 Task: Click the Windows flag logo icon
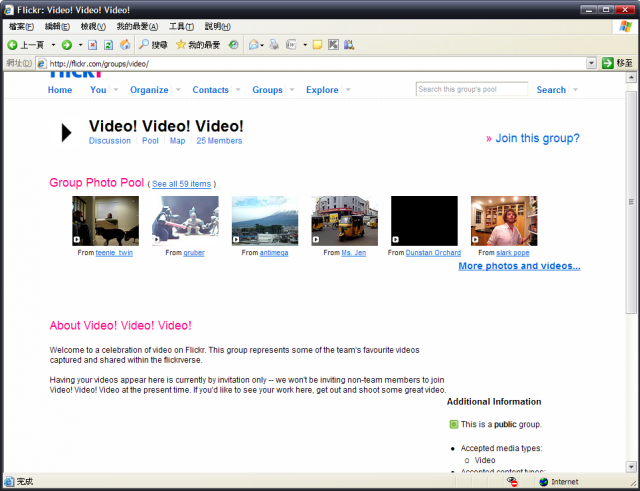625,27
